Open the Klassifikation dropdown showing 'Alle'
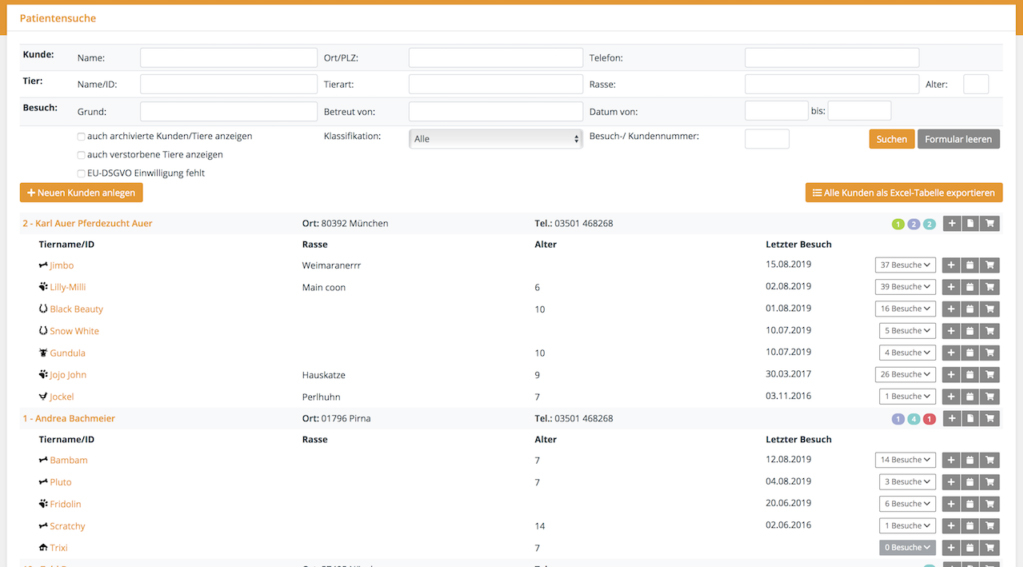The width and height of the screenshot is (1023, 568). (495, 139)
